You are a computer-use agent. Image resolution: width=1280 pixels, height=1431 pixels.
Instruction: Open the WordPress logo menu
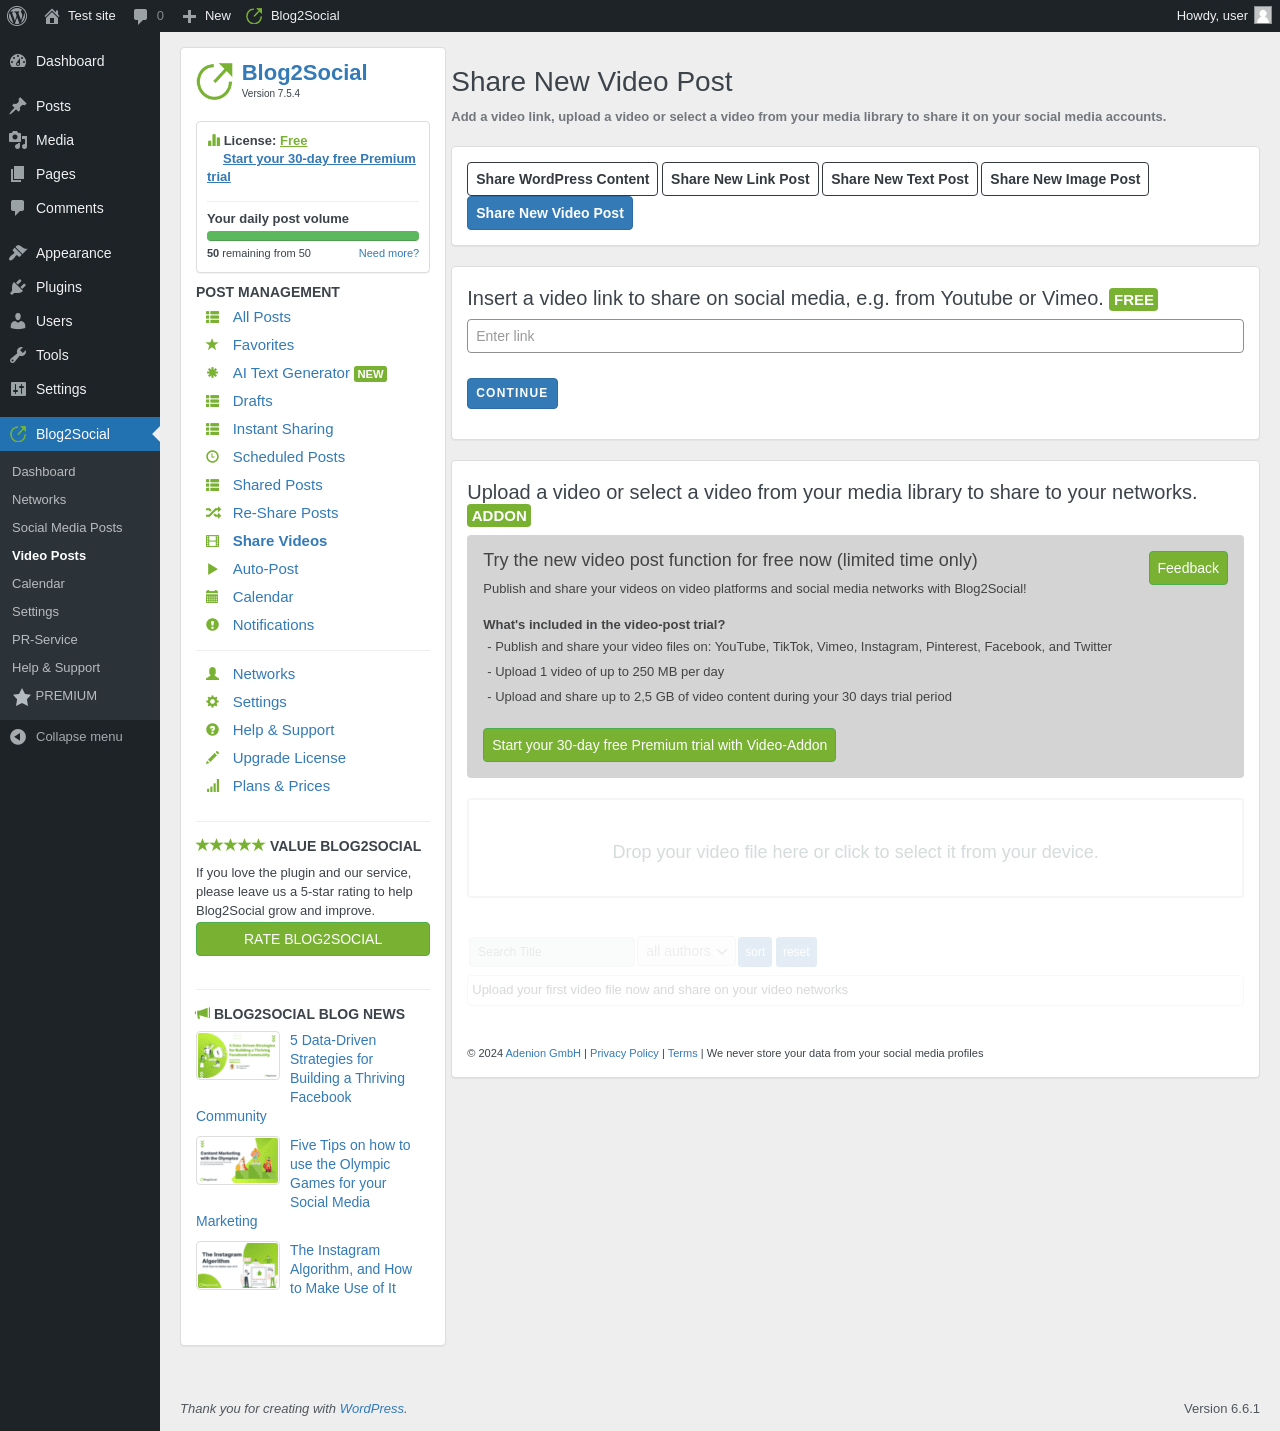click(17, 16)
